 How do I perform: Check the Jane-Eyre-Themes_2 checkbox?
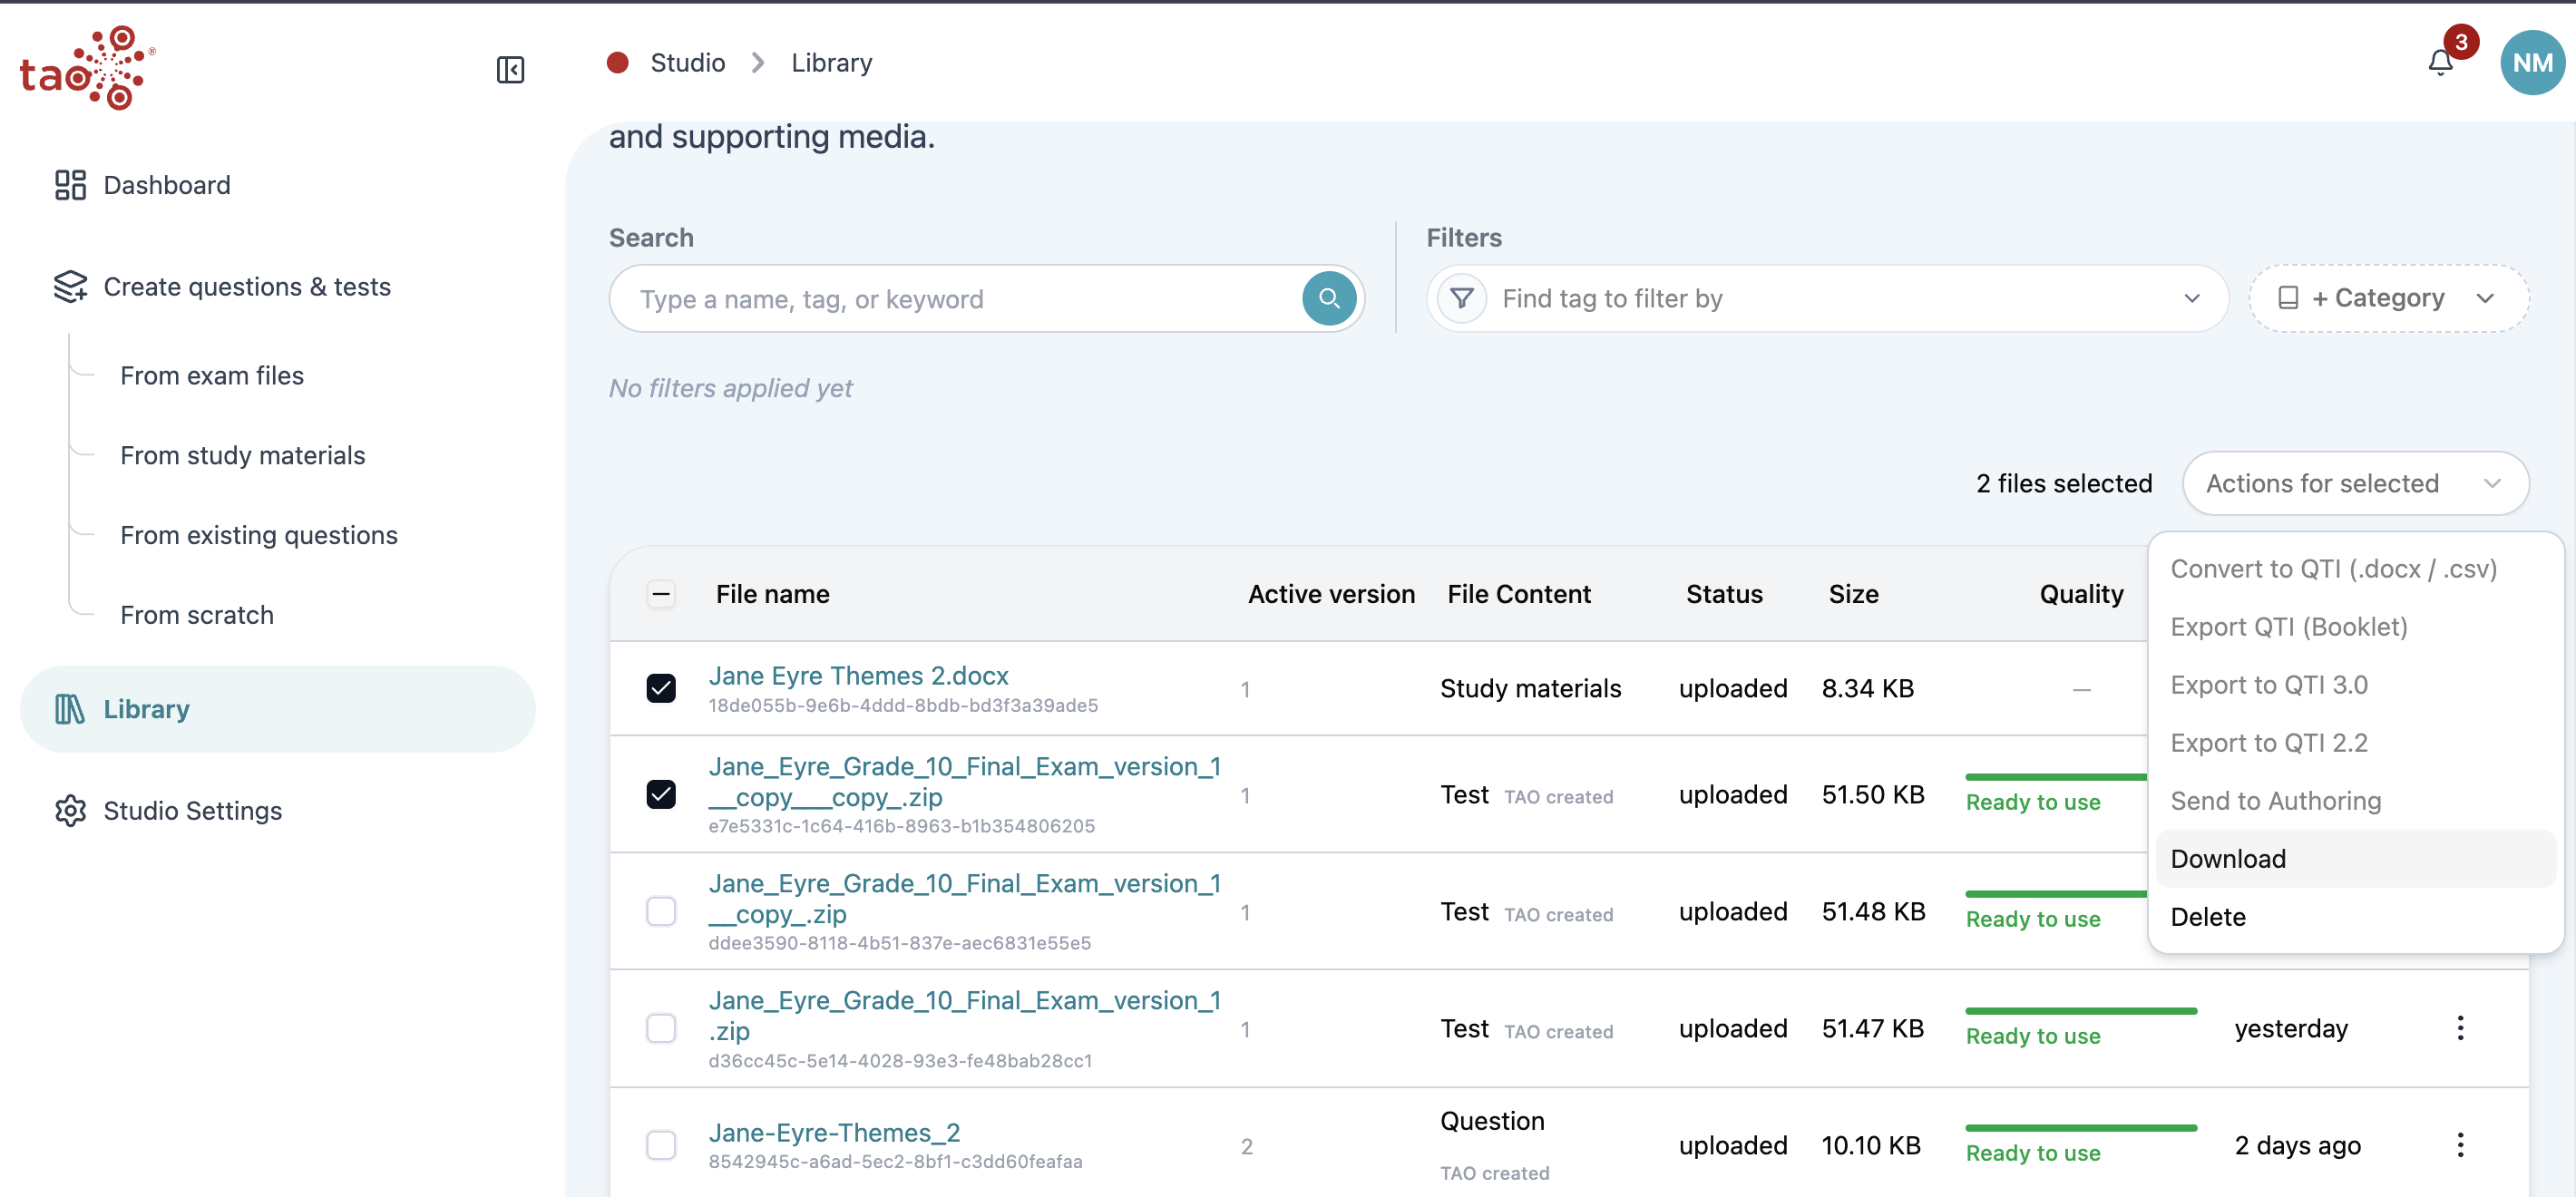pos(661,1145)
